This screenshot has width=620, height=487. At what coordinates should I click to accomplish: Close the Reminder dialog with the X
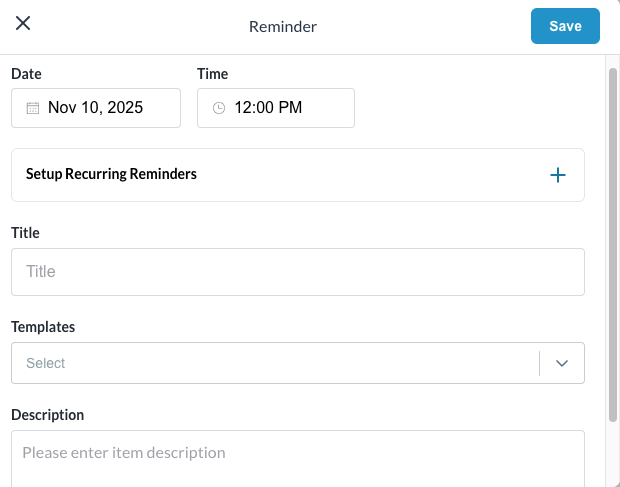[x=23, y=24]
